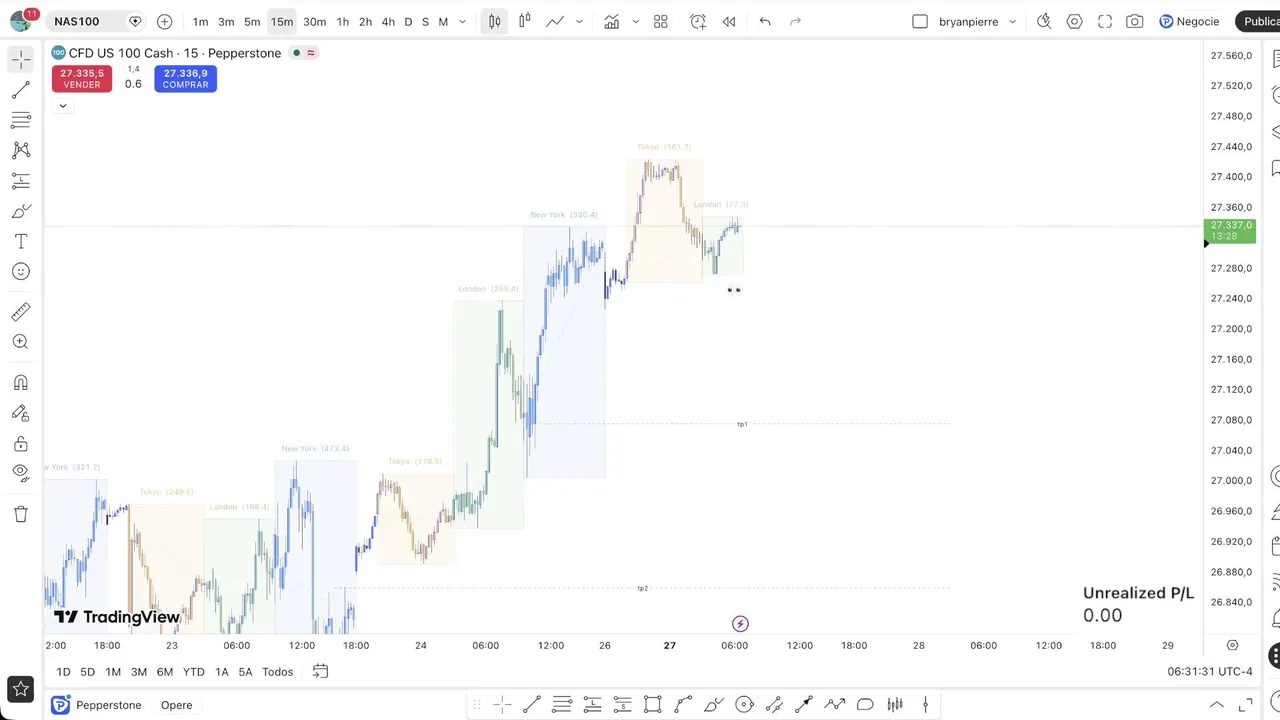The height and width of the screenshot is (720, 1280).
Task: Open the favorites star toolbar button
Action: tap(20, 688)
